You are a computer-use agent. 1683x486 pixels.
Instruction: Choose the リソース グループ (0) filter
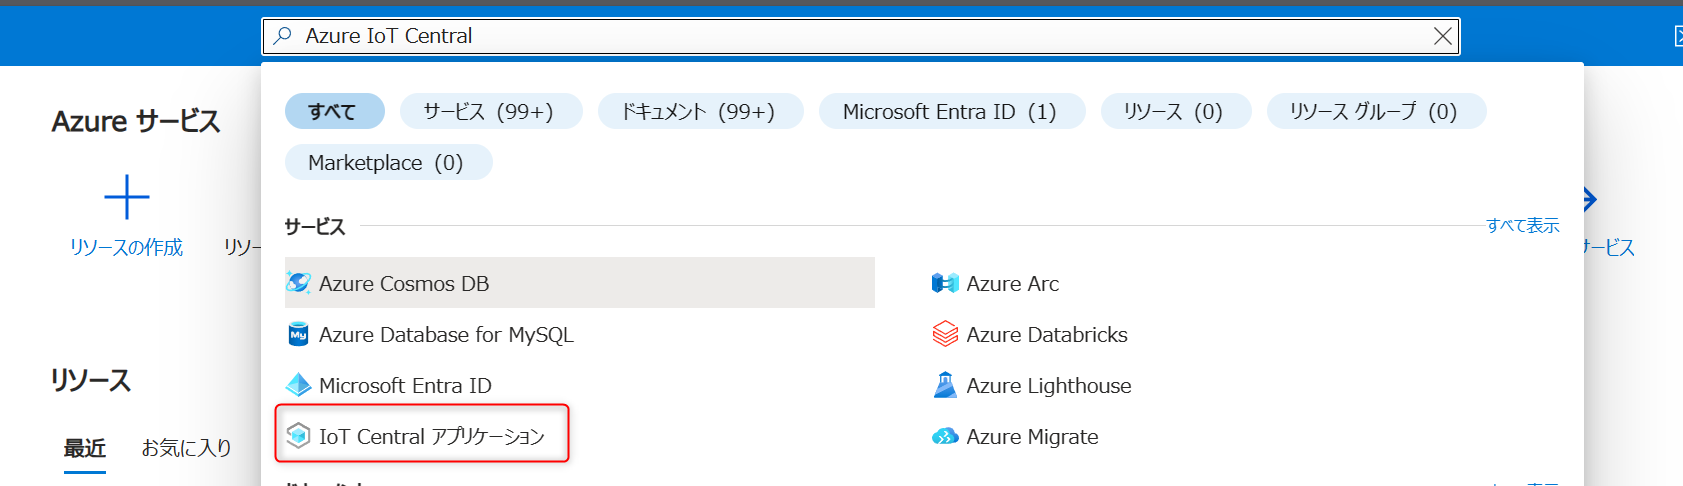(x=1375, y=111)
